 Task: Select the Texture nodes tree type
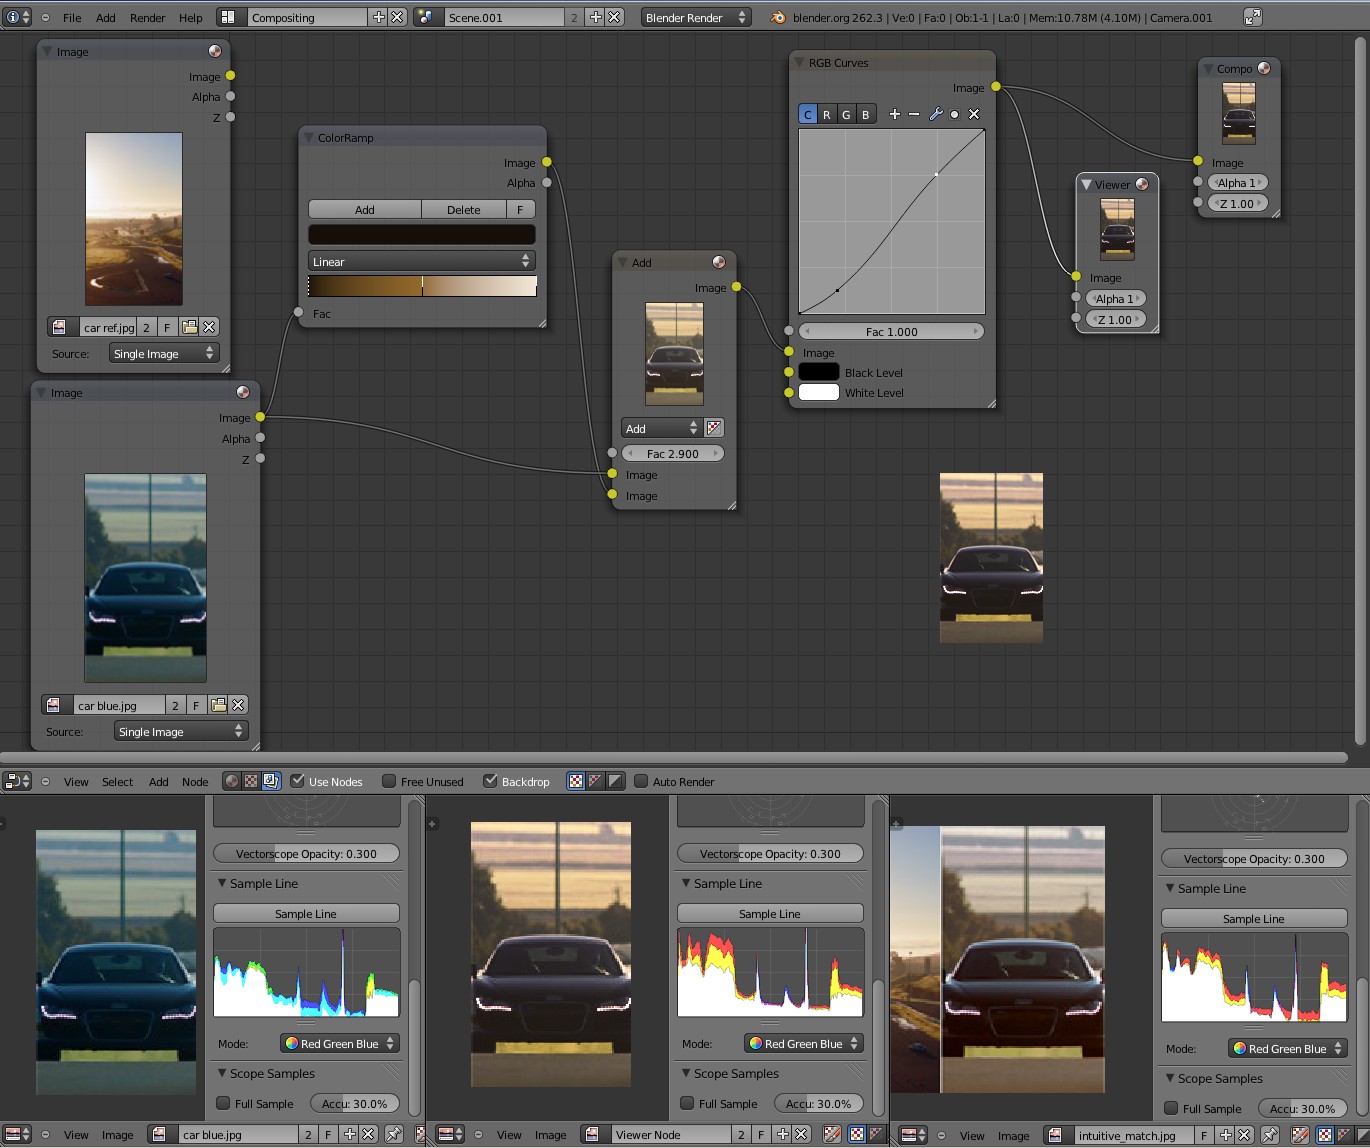(251, 781)
